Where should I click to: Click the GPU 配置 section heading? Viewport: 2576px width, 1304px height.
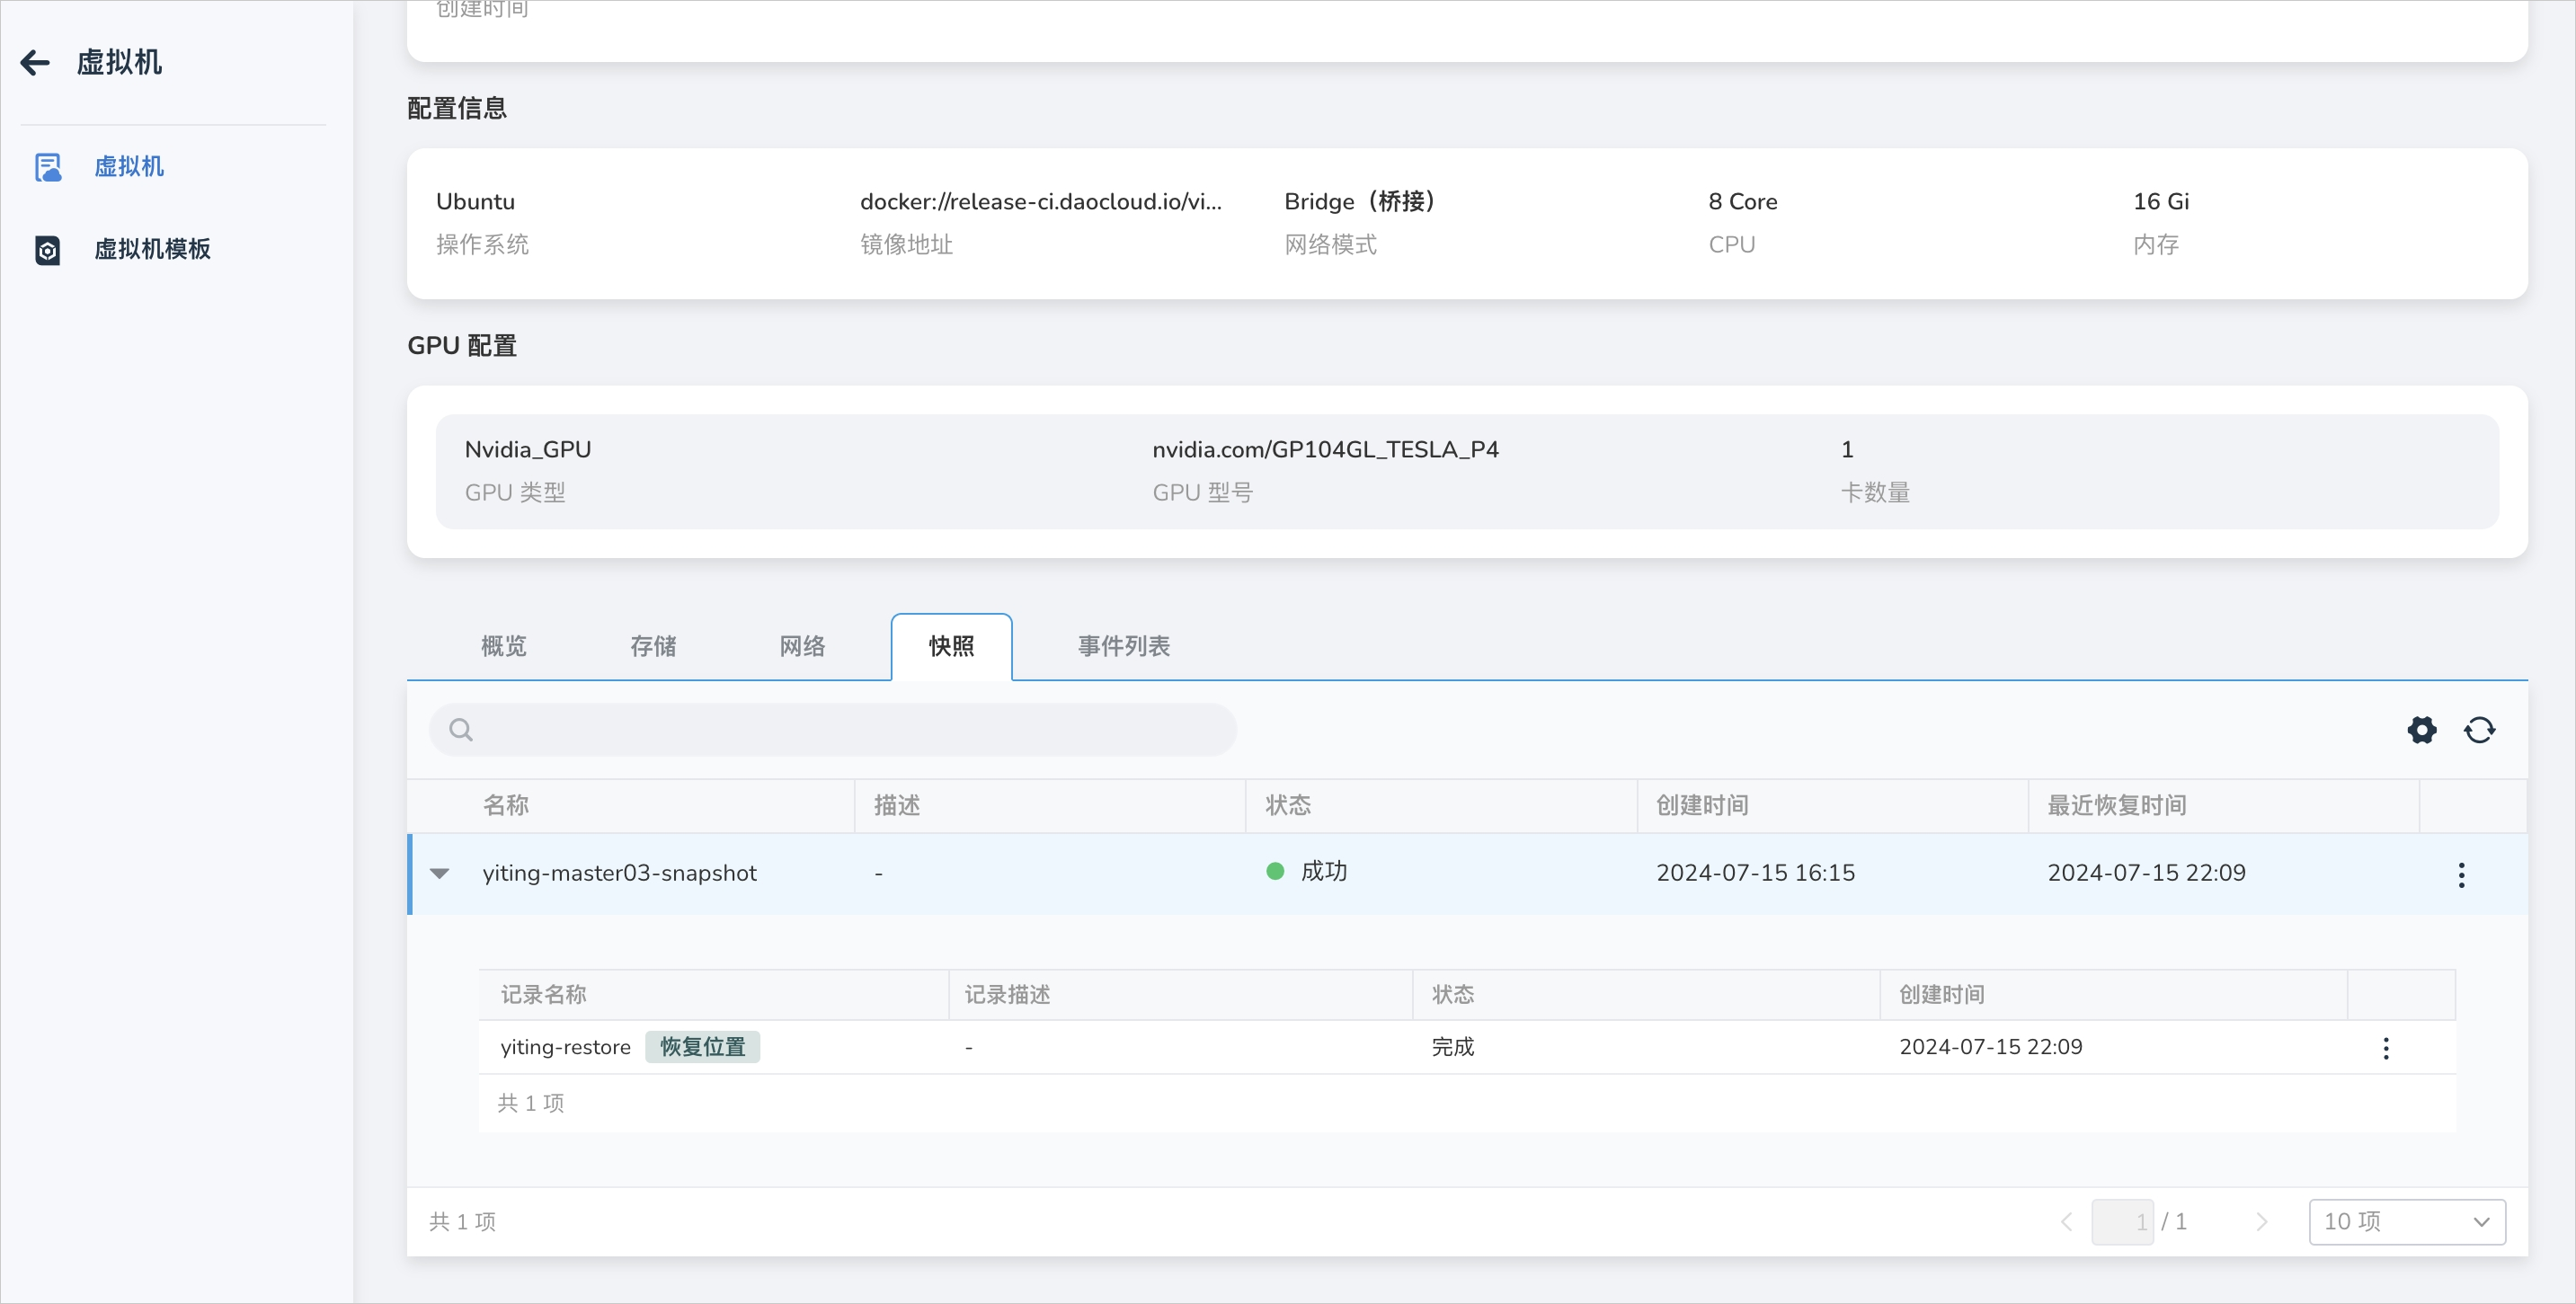click(x=461, y=346)
